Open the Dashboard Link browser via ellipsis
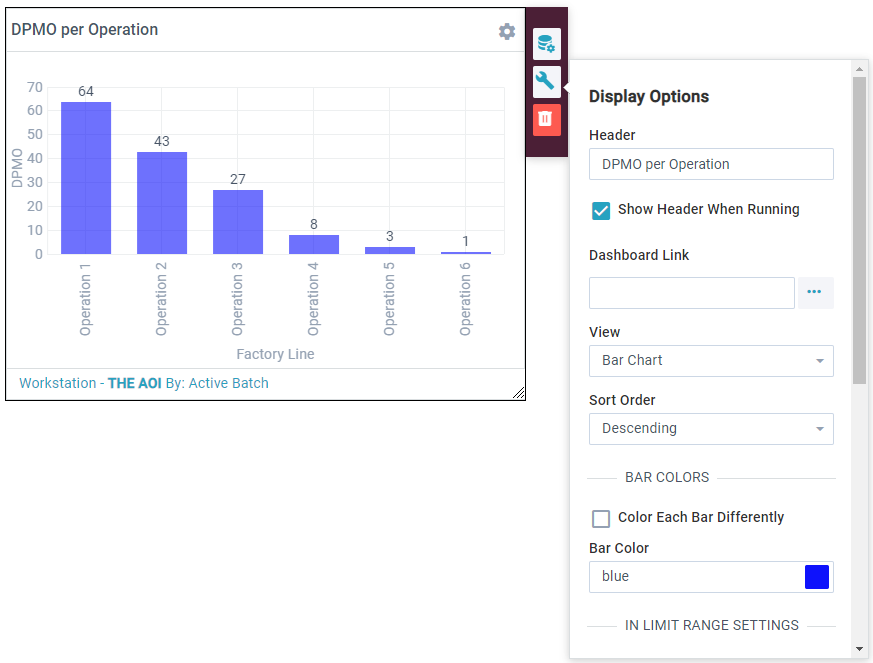The image size is (873, 663). [815, 292]
